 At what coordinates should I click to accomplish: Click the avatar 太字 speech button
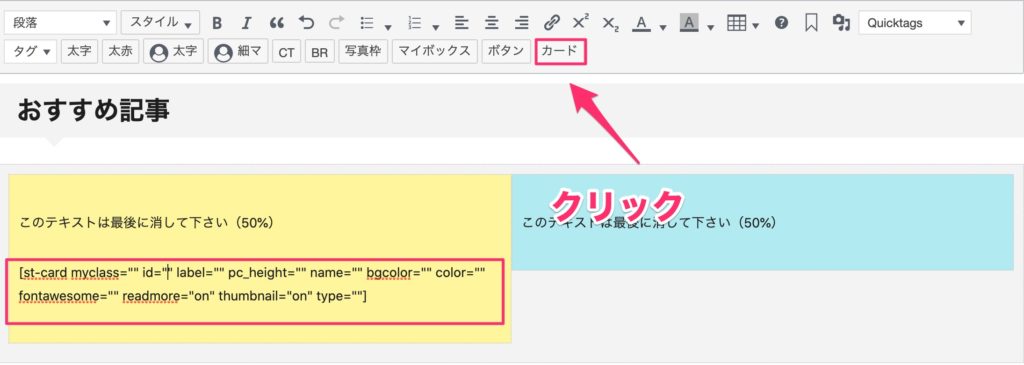pos(174,52)
